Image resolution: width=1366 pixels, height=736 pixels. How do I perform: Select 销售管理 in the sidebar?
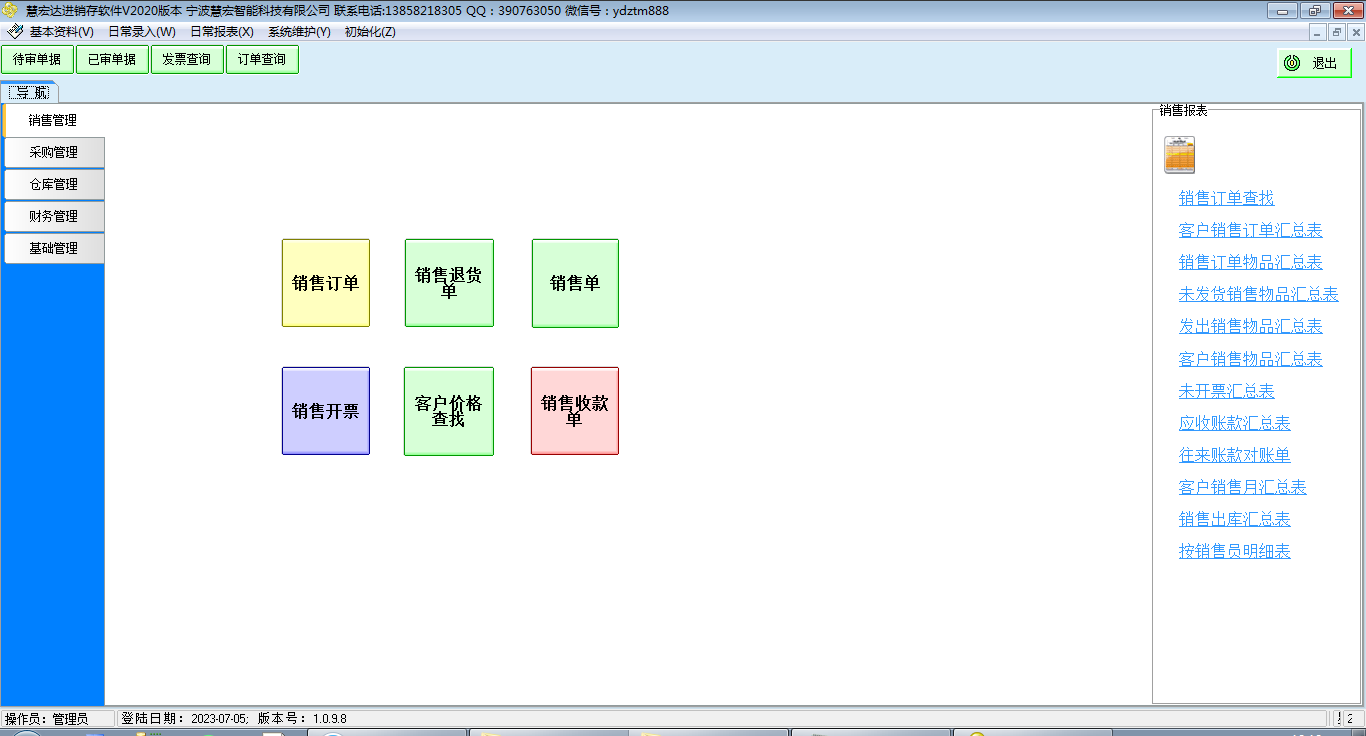(x=54, y=121)
